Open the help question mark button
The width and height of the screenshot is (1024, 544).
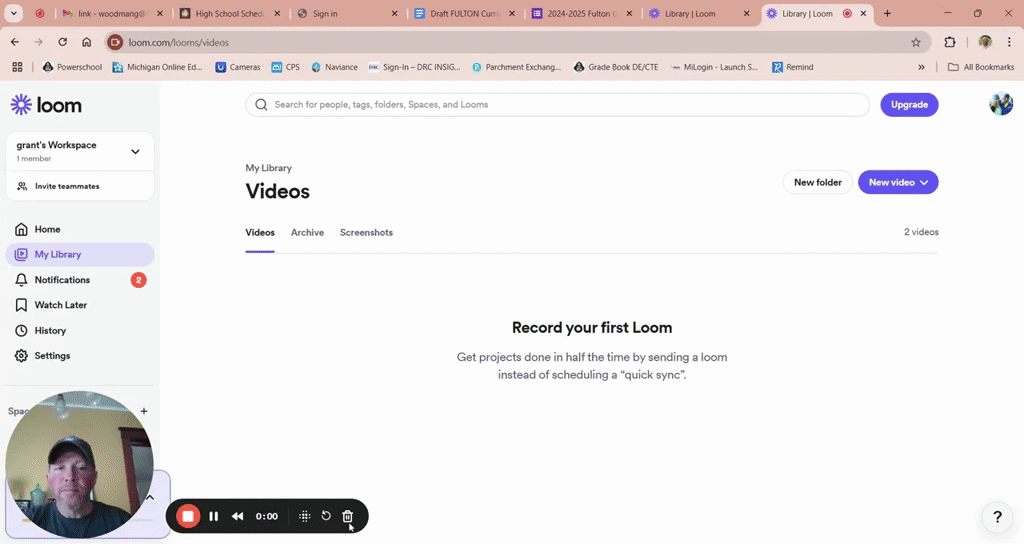(x=997, y=517)
